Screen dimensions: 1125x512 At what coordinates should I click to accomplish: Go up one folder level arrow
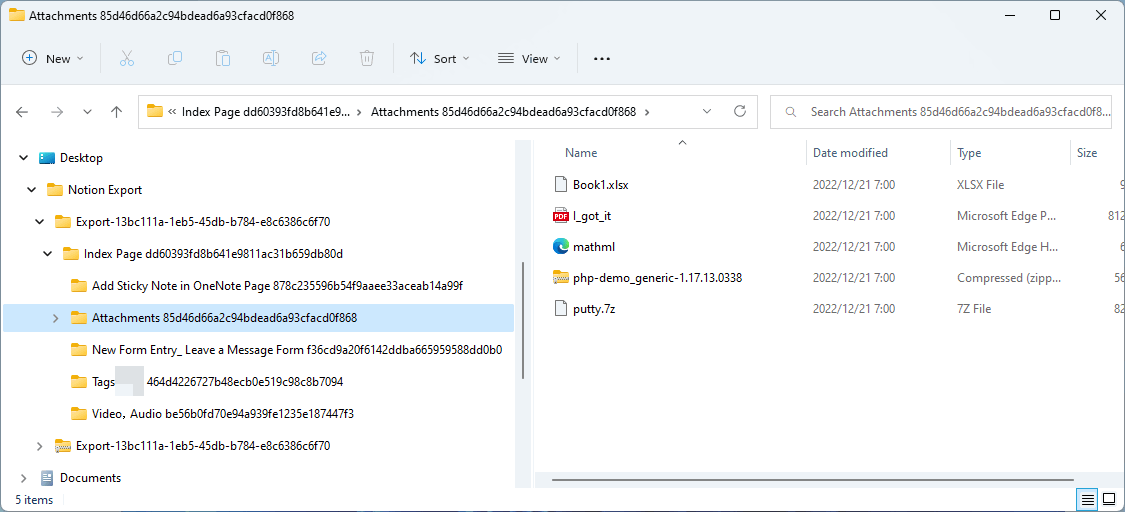point(116,112)
